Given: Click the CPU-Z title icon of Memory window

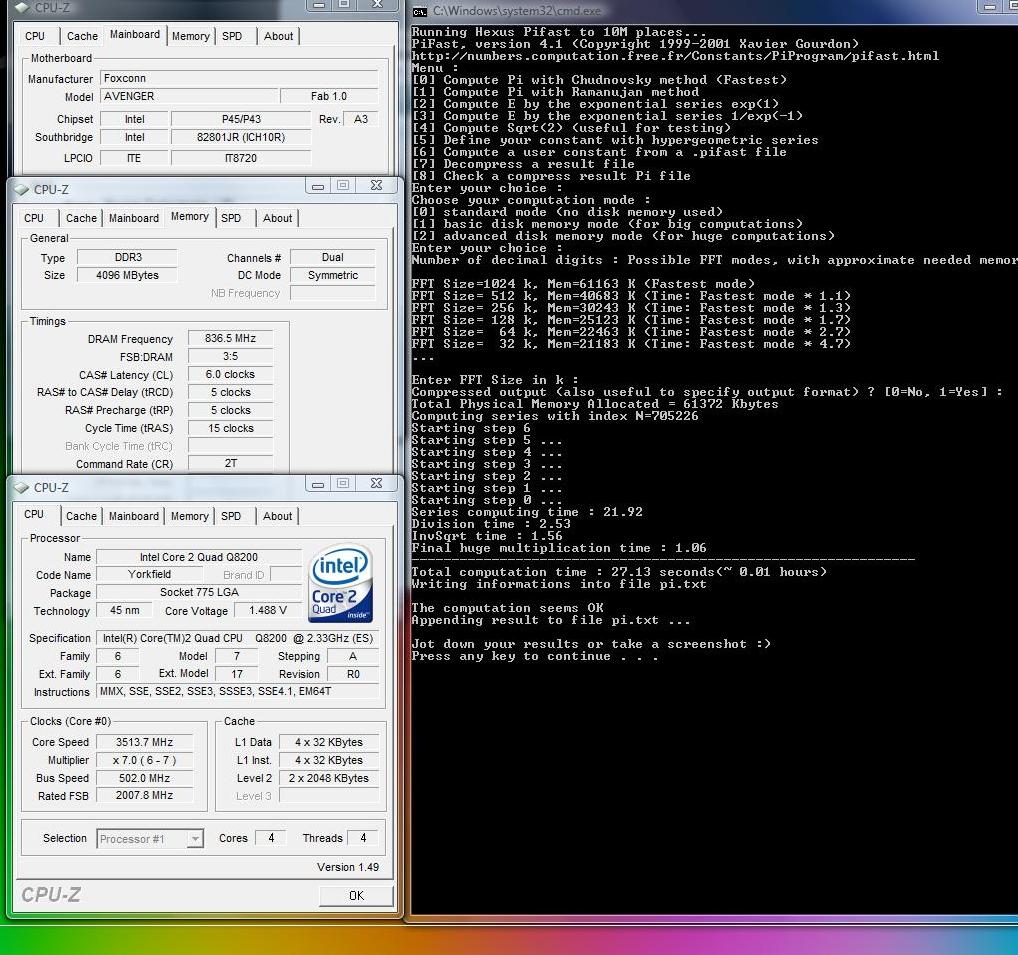Looking at the screenshot, I should (x=22, y=190).
